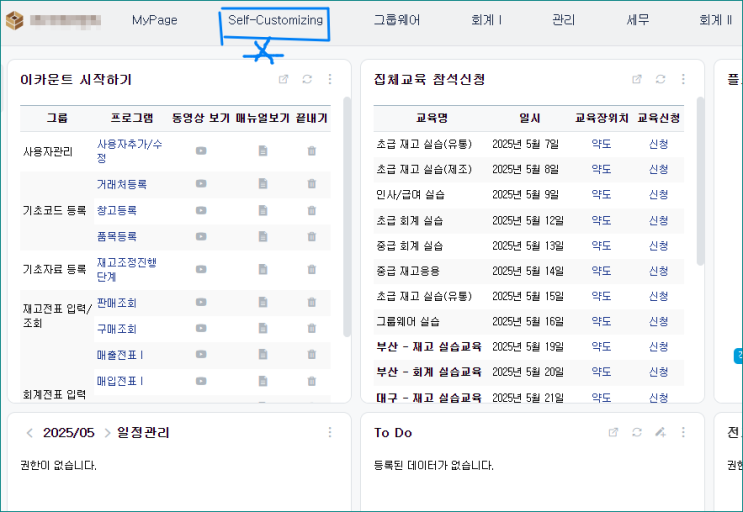
Task: Open the Self-Customizing menu tab
Action: coord(275,20)
